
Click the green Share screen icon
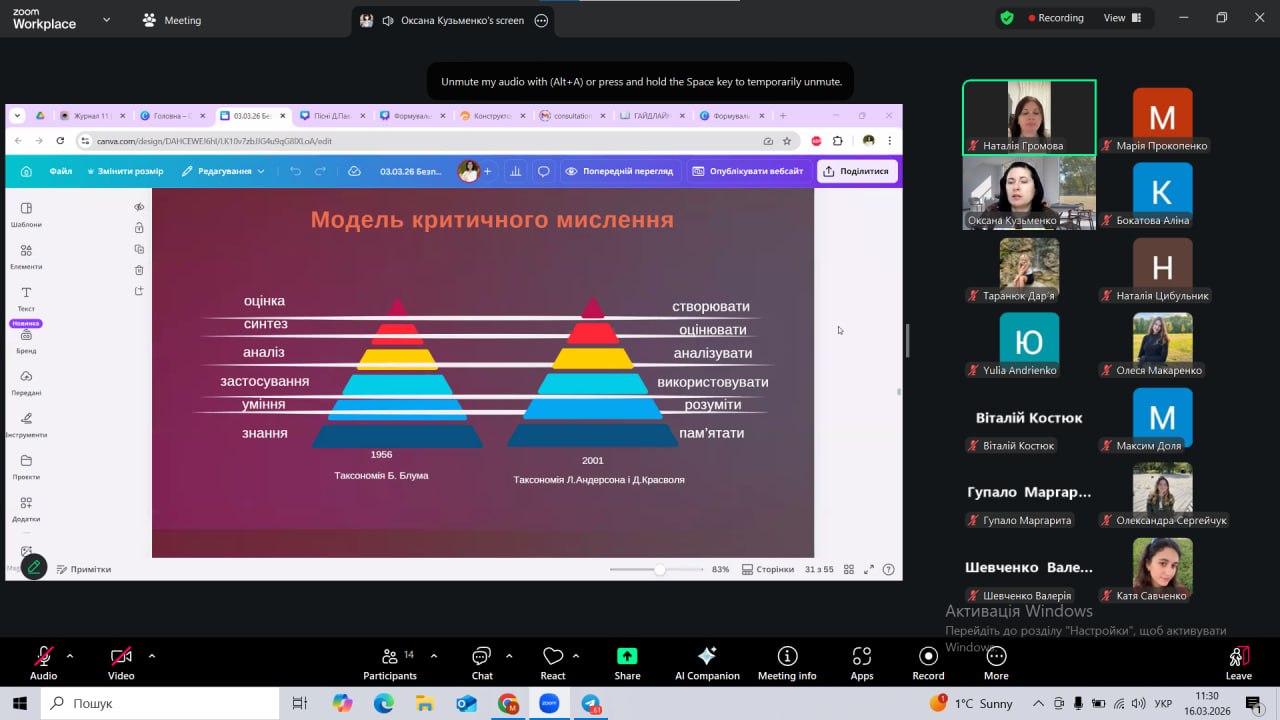[627, 663]
